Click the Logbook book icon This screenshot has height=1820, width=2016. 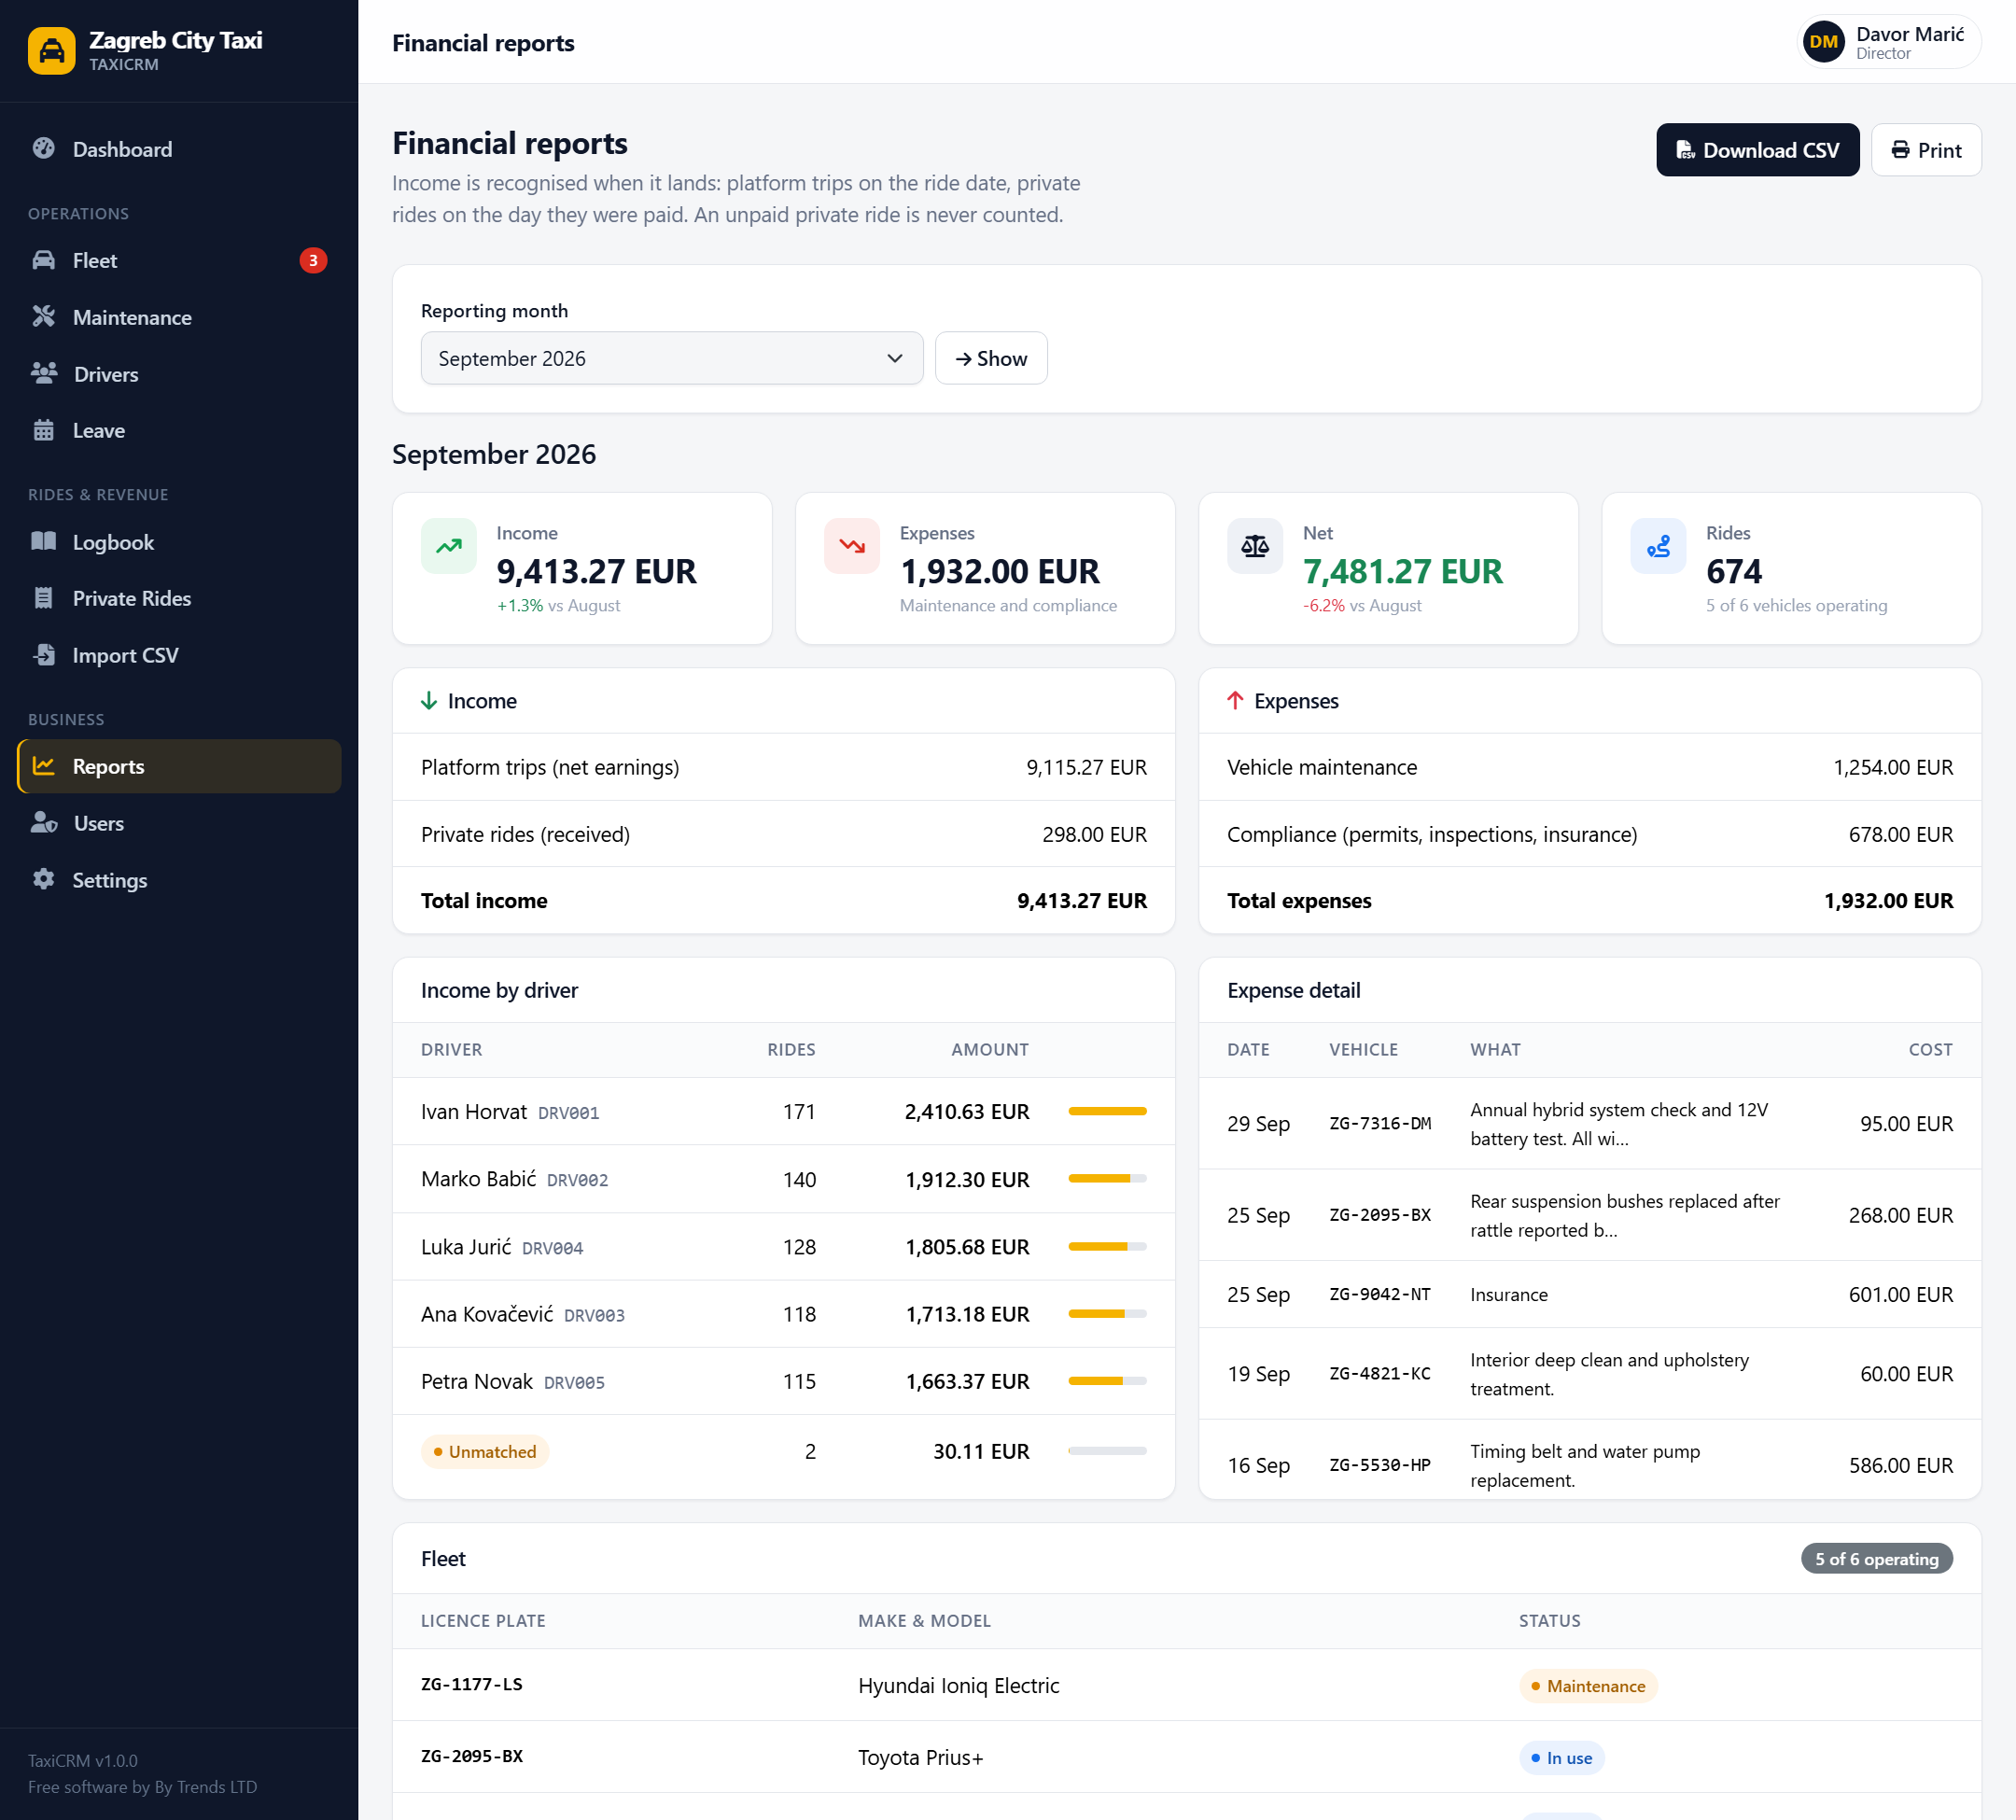pyautogui.click(x=44, y=542)
